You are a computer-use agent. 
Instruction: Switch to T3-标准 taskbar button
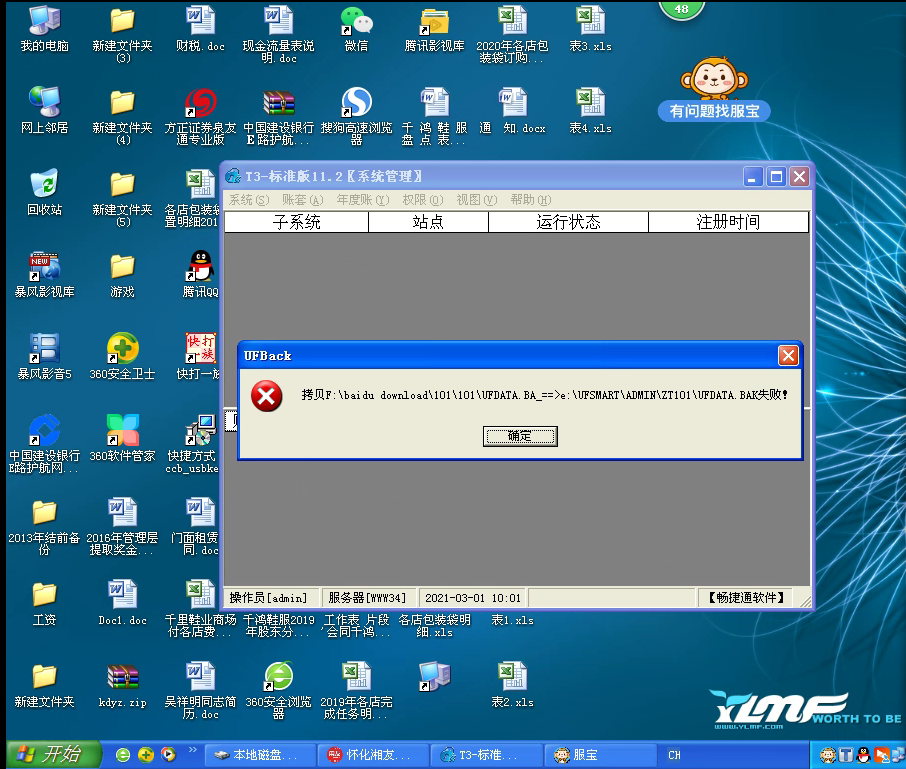[x=488, y=755]
